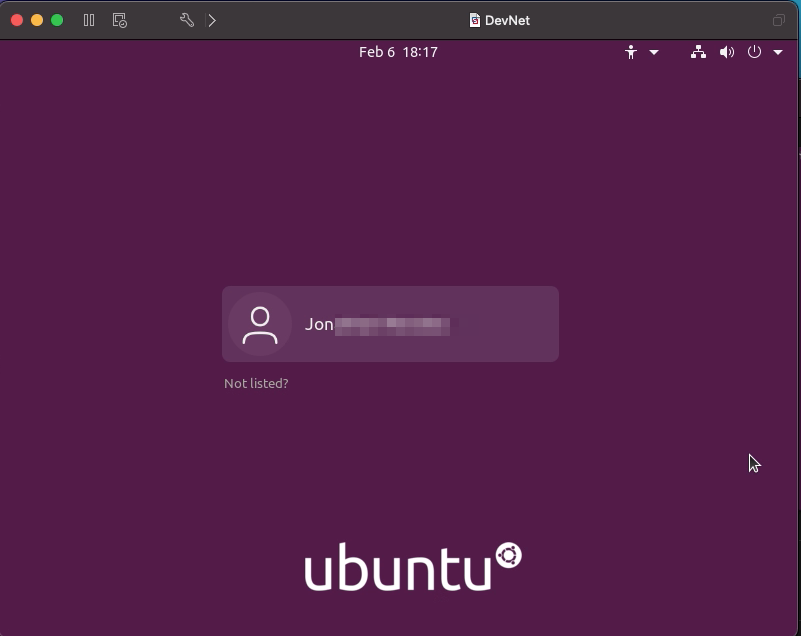Expand the toolbar forward chevron
Screen dimensions: 801x636
[x=212, y=20]
